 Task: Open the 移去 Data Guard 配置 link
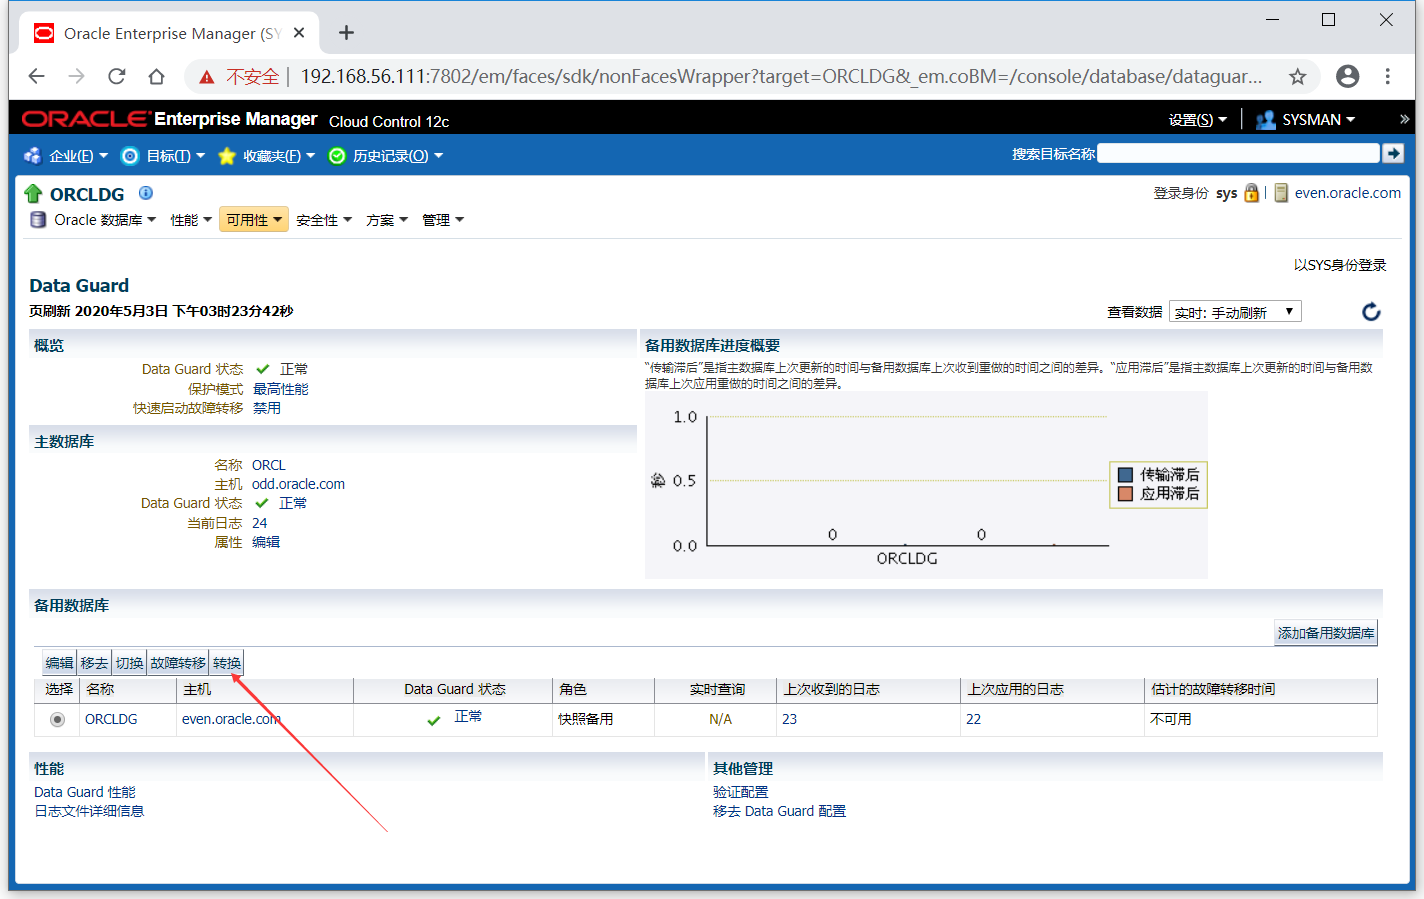[x=779, y=811]
